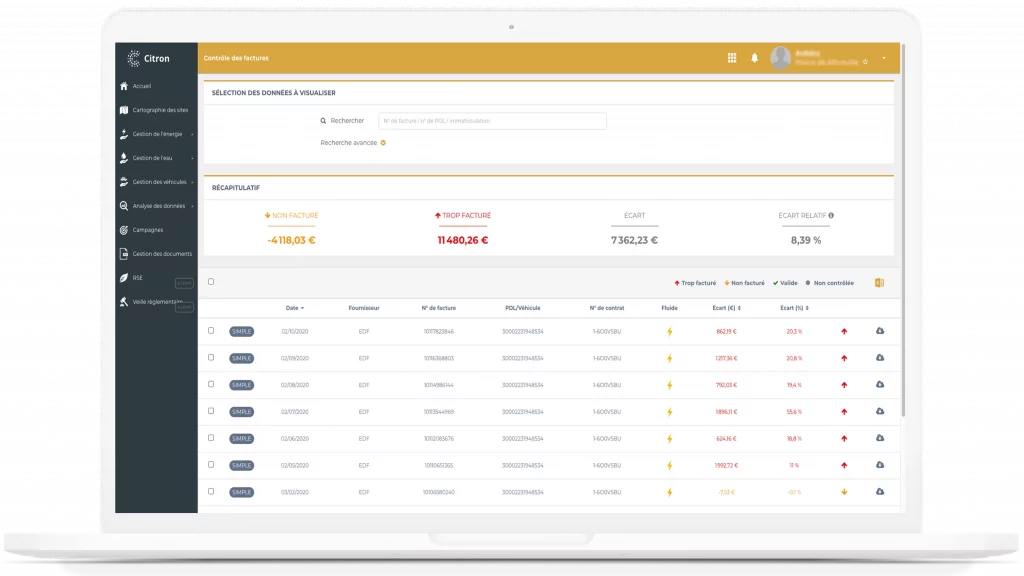
Task: Expand the Gestion de l'énergie submenu
Action: click(158, 134)
